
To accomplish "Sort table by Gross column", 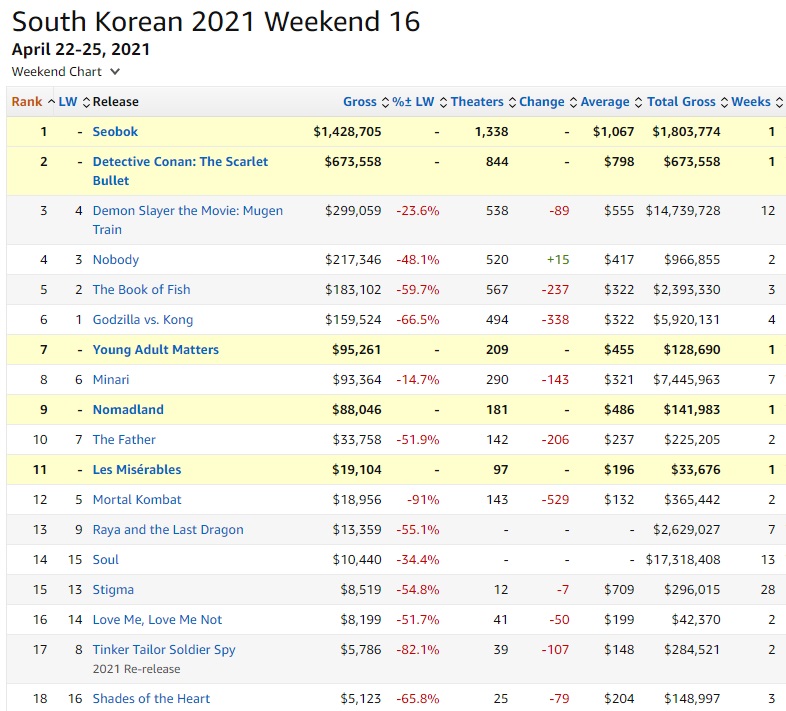I will (359, 102).
